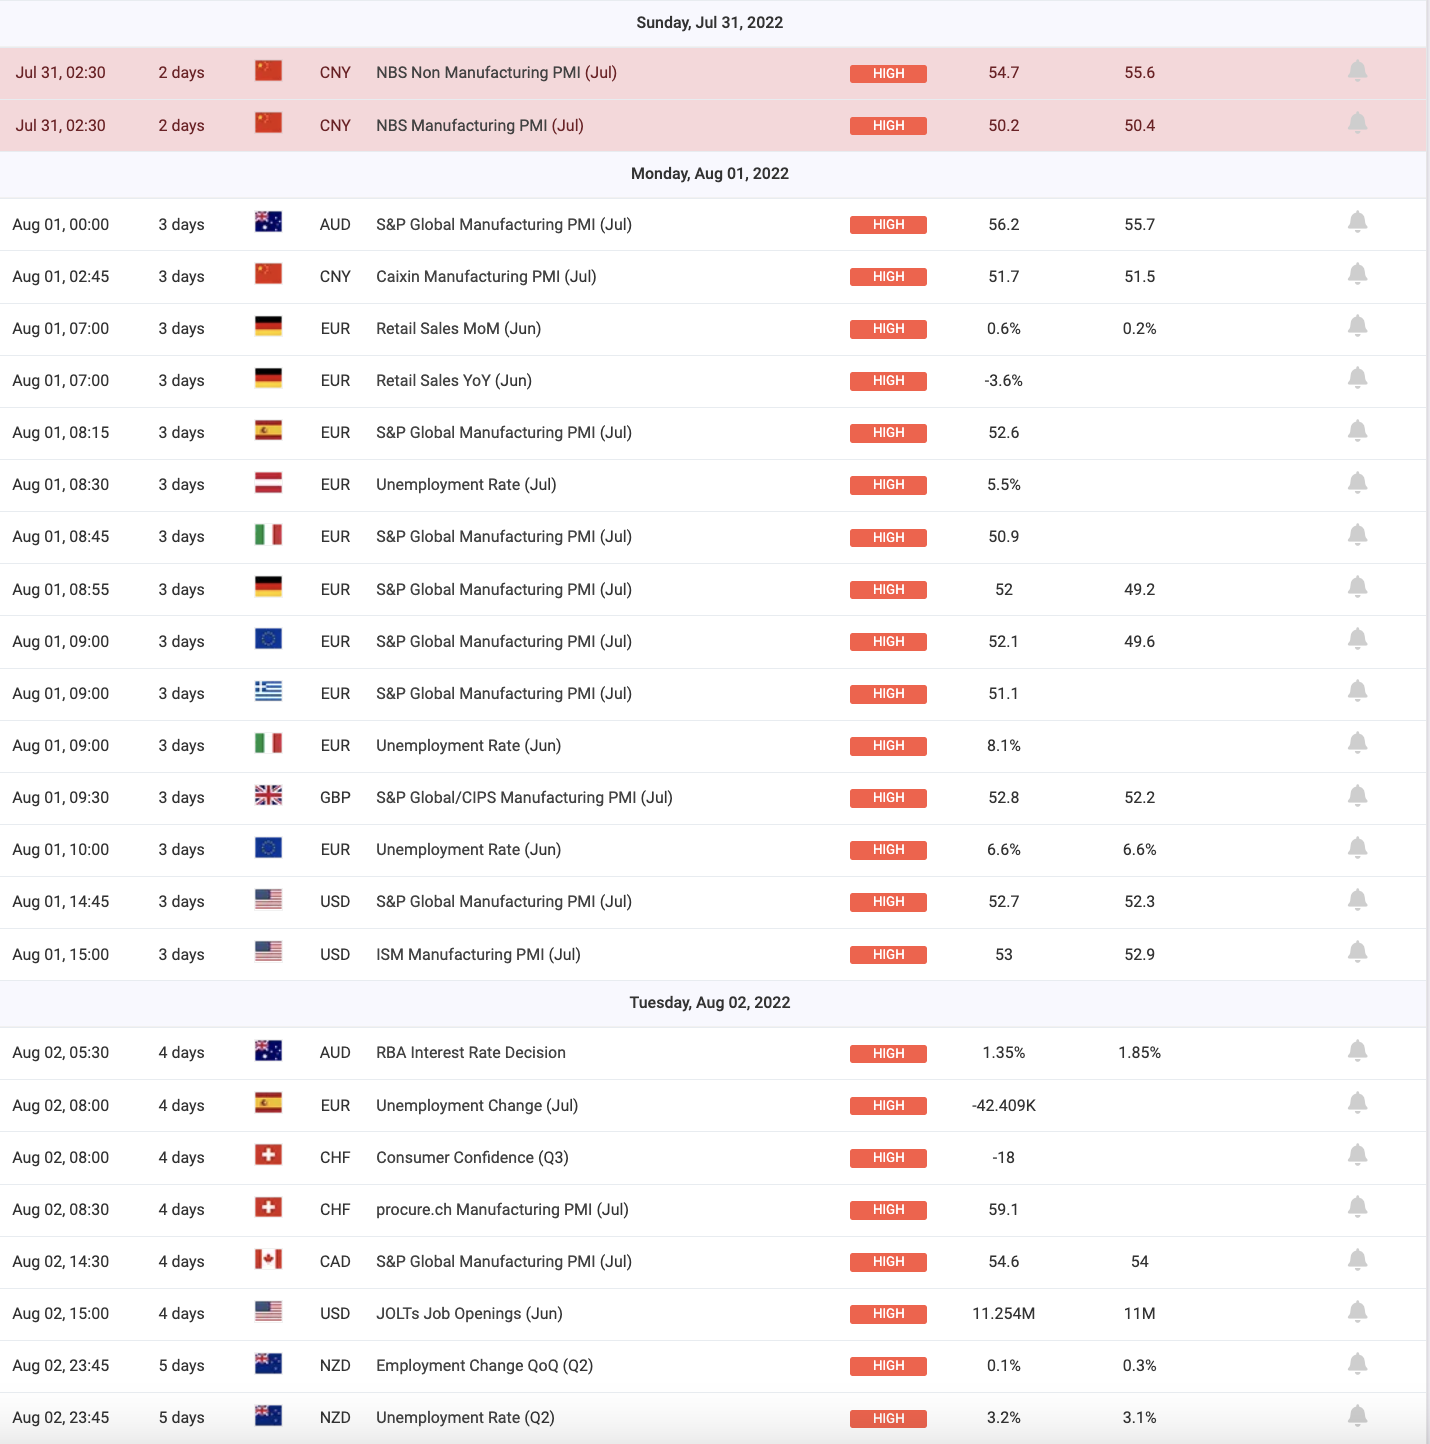The image size is (1430, 1444).
Task: Open Employment Change QoQ (Q2) event
Action: pyautogui.click(x=484, y=1366)
